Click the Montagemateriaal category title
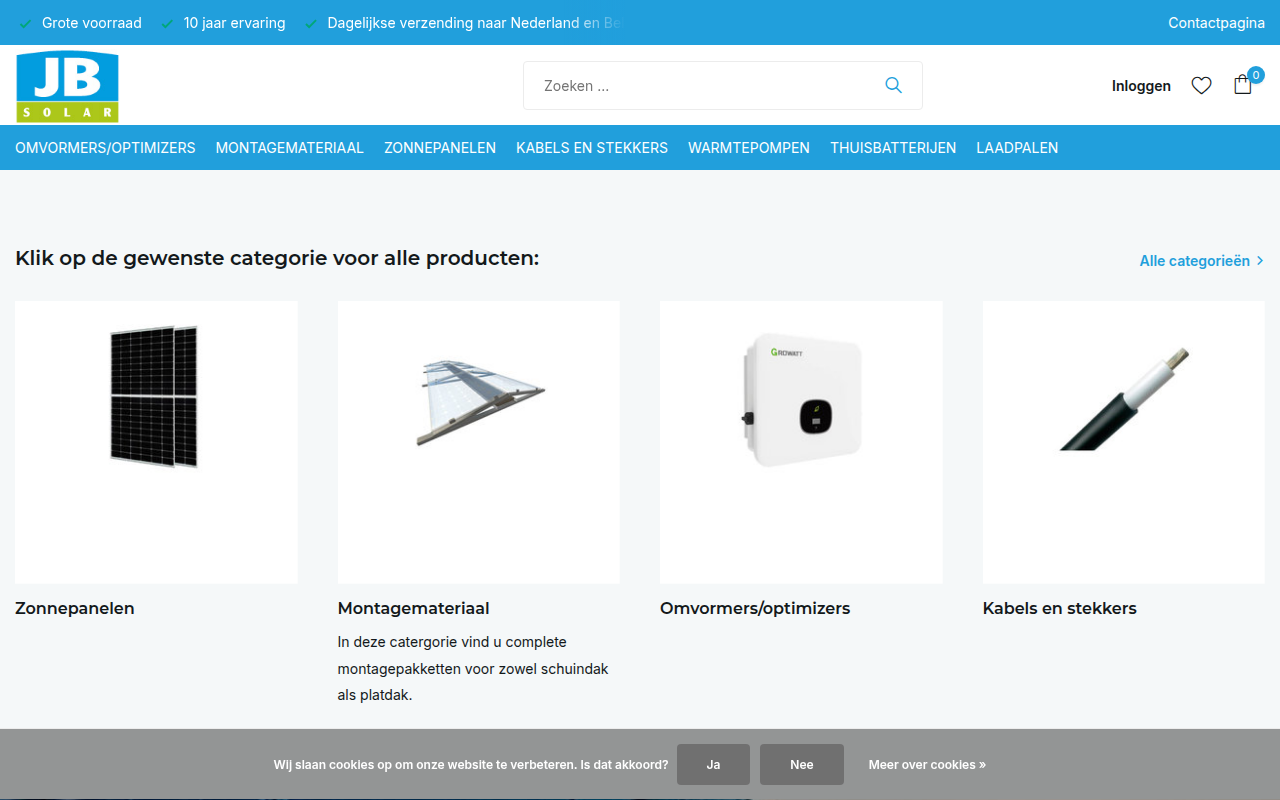This screenshot has height=800, width=1280. click(414, 608)
